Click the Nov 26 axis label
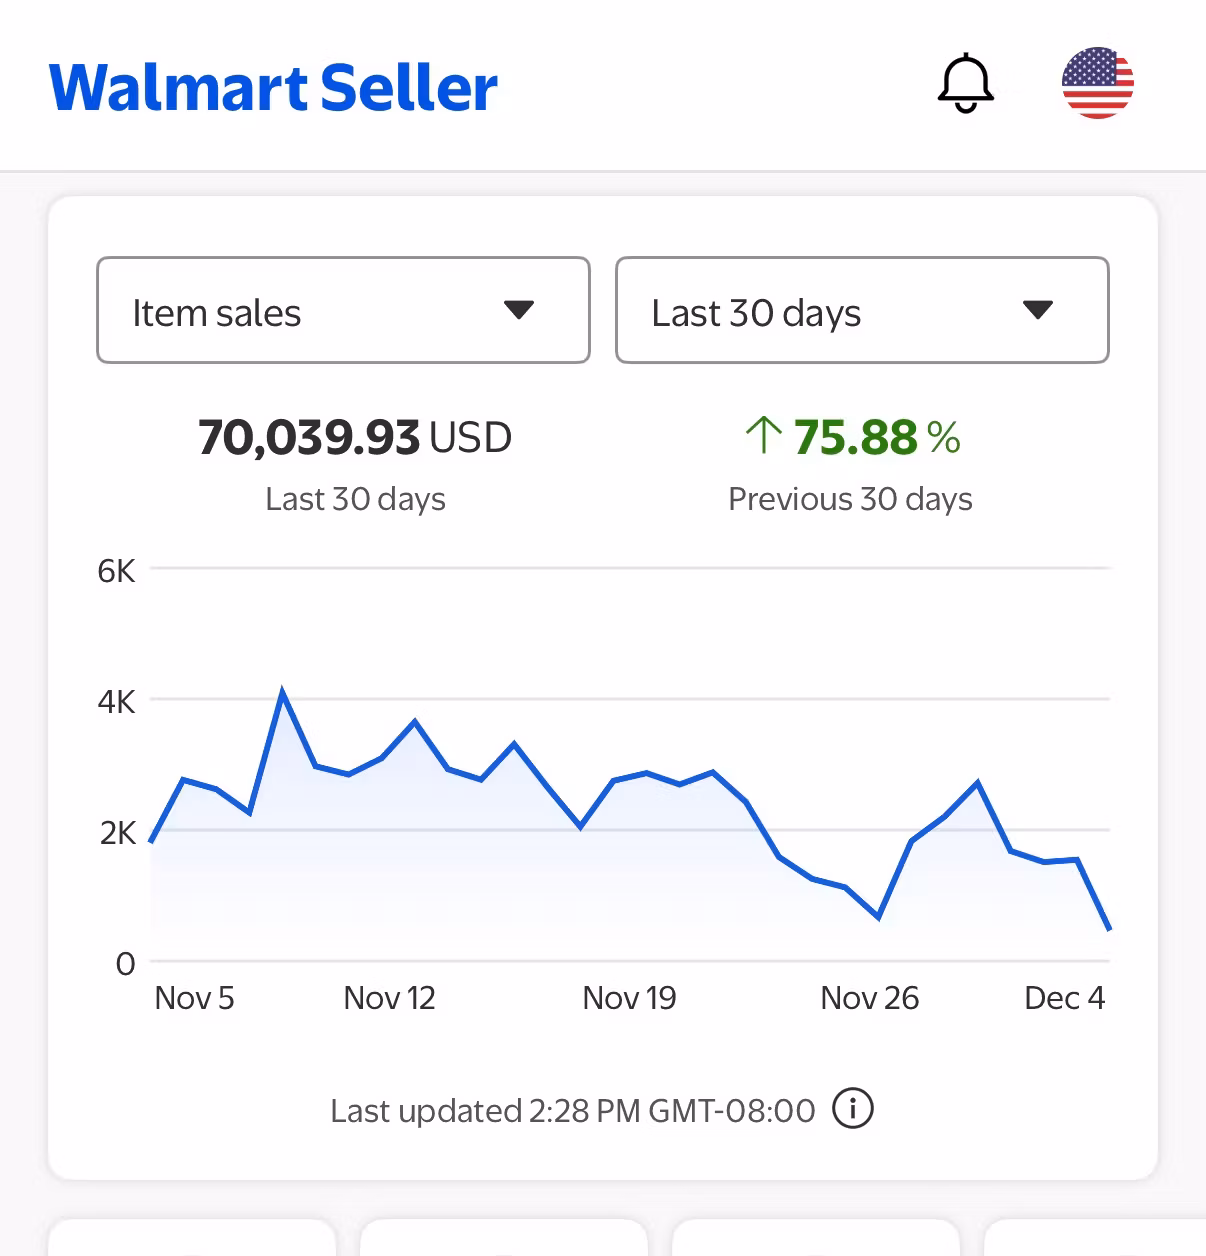 pyautogui.click(x=869, y=998)
